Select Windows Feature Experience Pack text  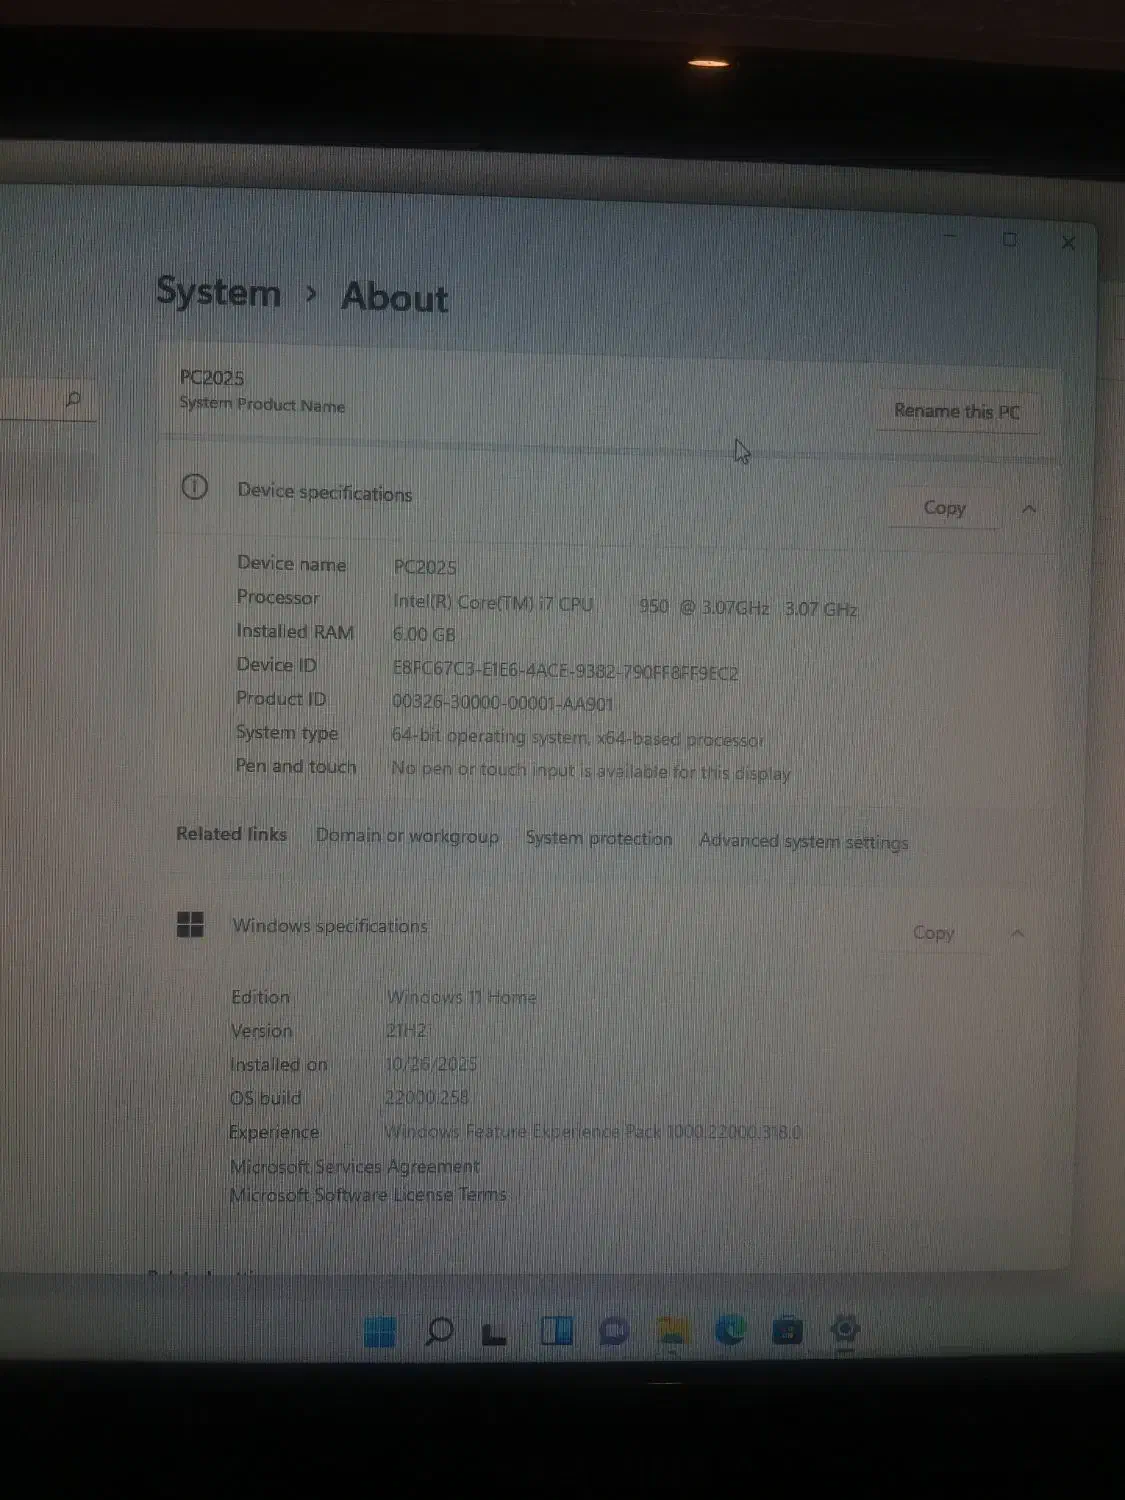click(x=593, y=1131)
